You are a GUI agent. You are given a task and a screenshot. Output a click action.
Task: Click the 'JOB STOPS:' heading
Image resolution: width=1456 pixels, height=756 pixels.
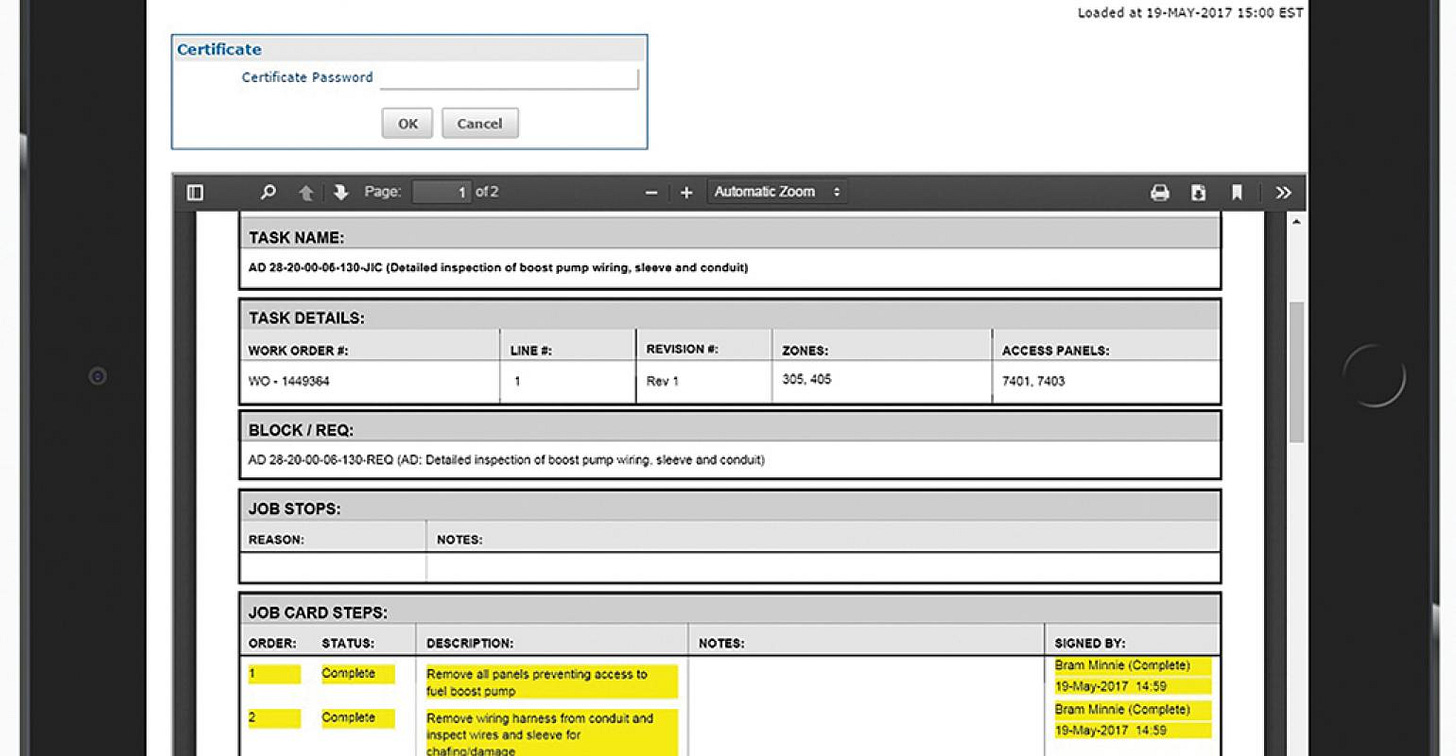pos(294,508)
